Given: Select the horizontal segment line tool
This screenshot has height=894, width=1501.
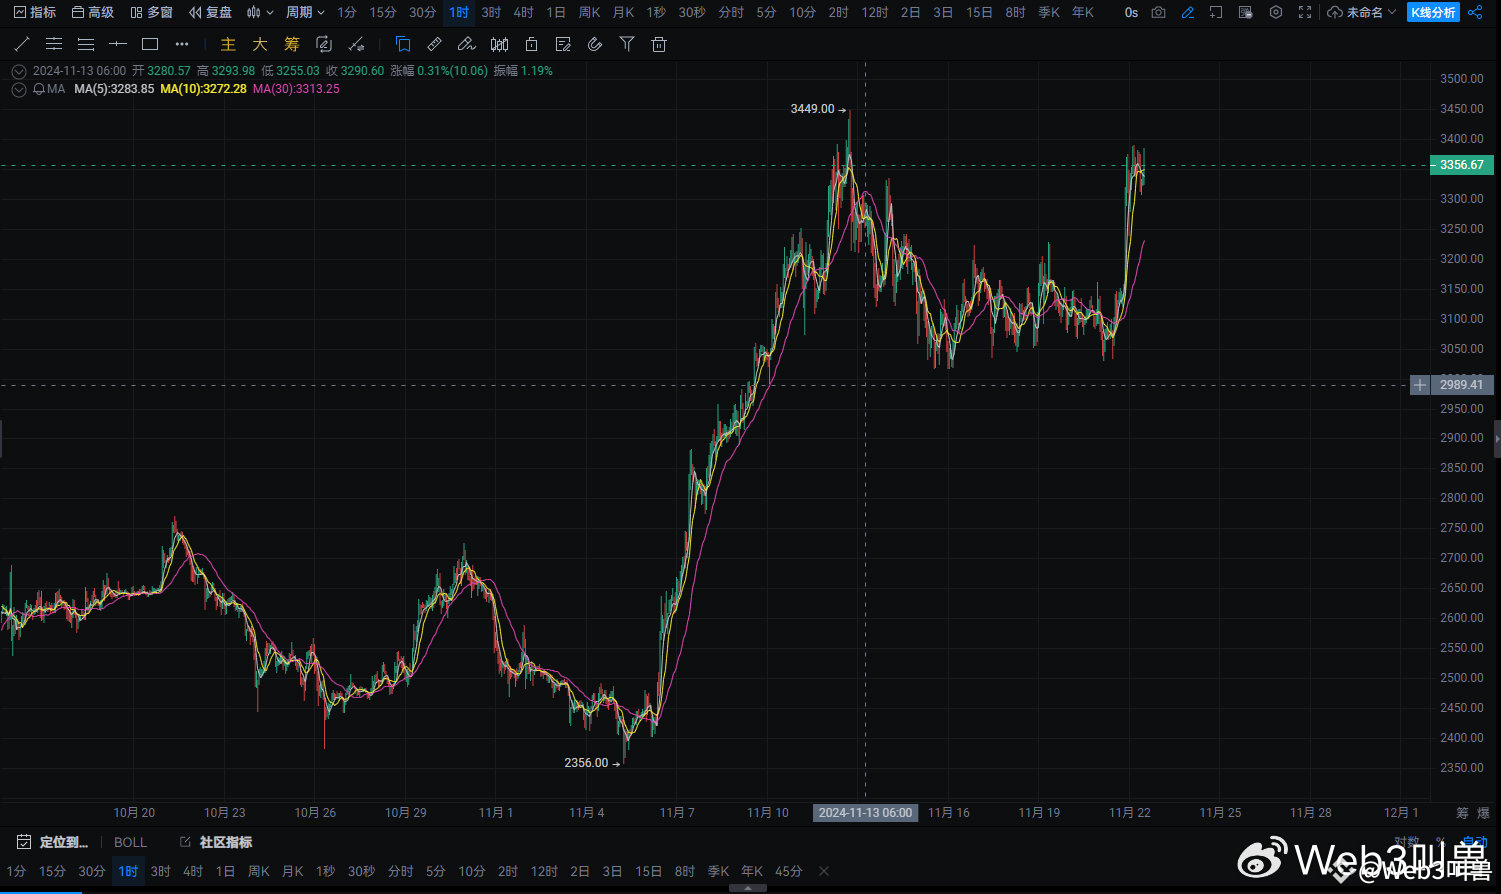Looking at the screenshot, I should [x=118, y=44].
